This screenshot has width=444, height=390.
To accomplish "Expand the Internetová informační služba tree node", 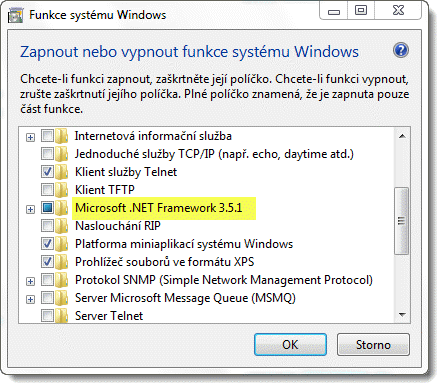I will pyautogui.click(x=30, y=137).
